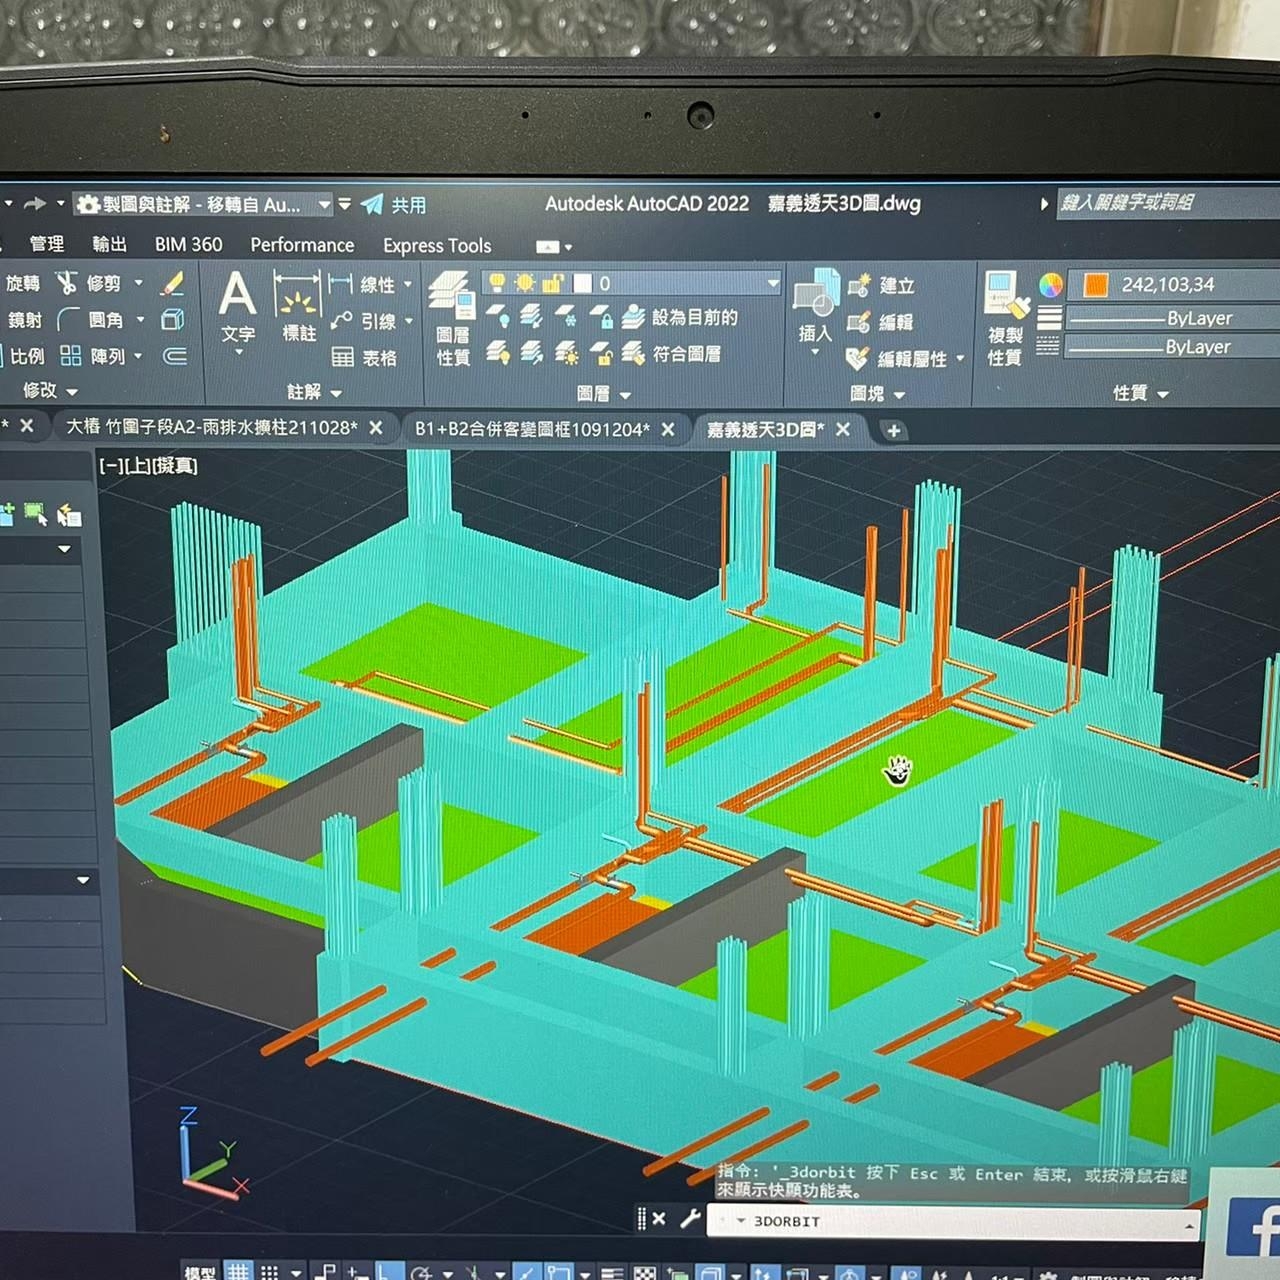Click the orange object color swatch
The height and width of the screenshot is (1280, 1280).
(1096, 285)
